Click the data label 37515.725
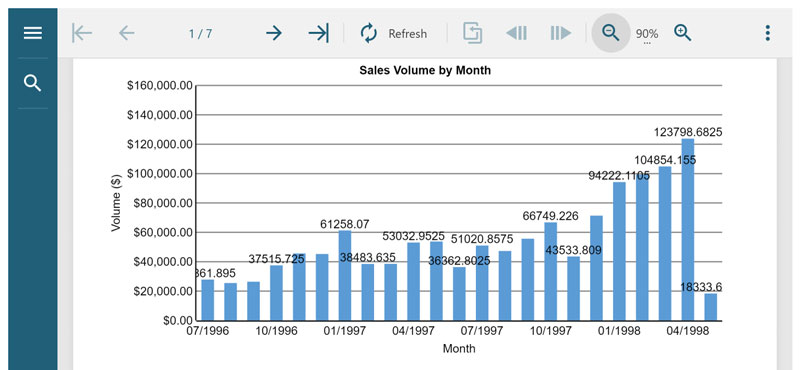800x370 pixels. click(x=277, y=259)
